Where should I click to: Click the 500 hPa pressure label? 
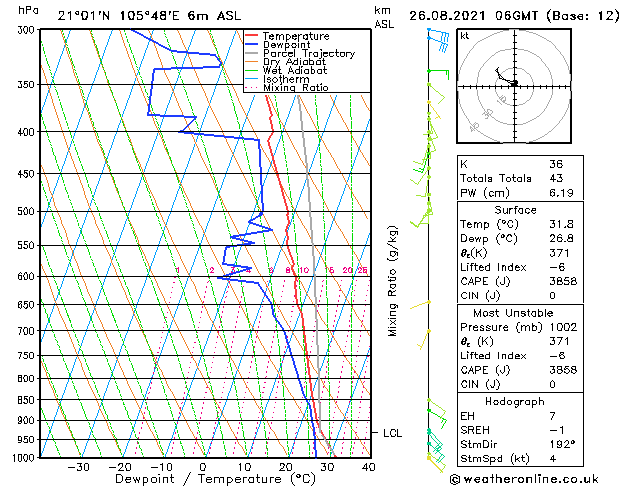click(x=26, y=211)
